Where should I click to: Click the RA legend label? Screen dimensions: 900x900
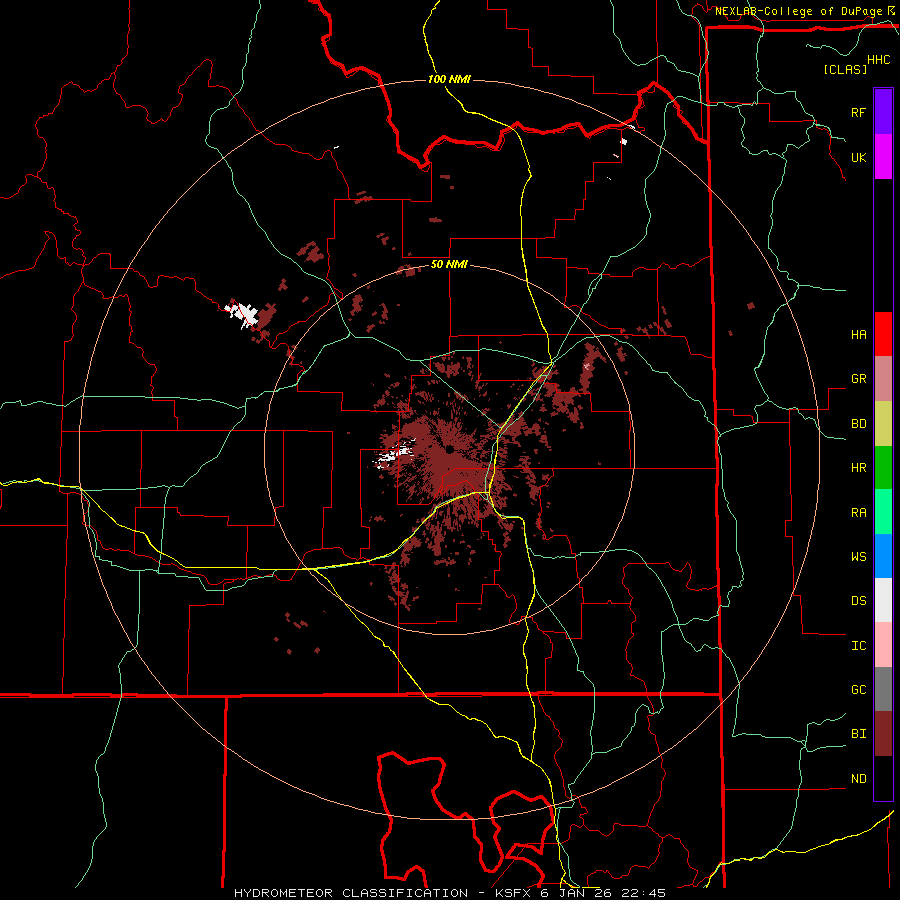point(858,513)
